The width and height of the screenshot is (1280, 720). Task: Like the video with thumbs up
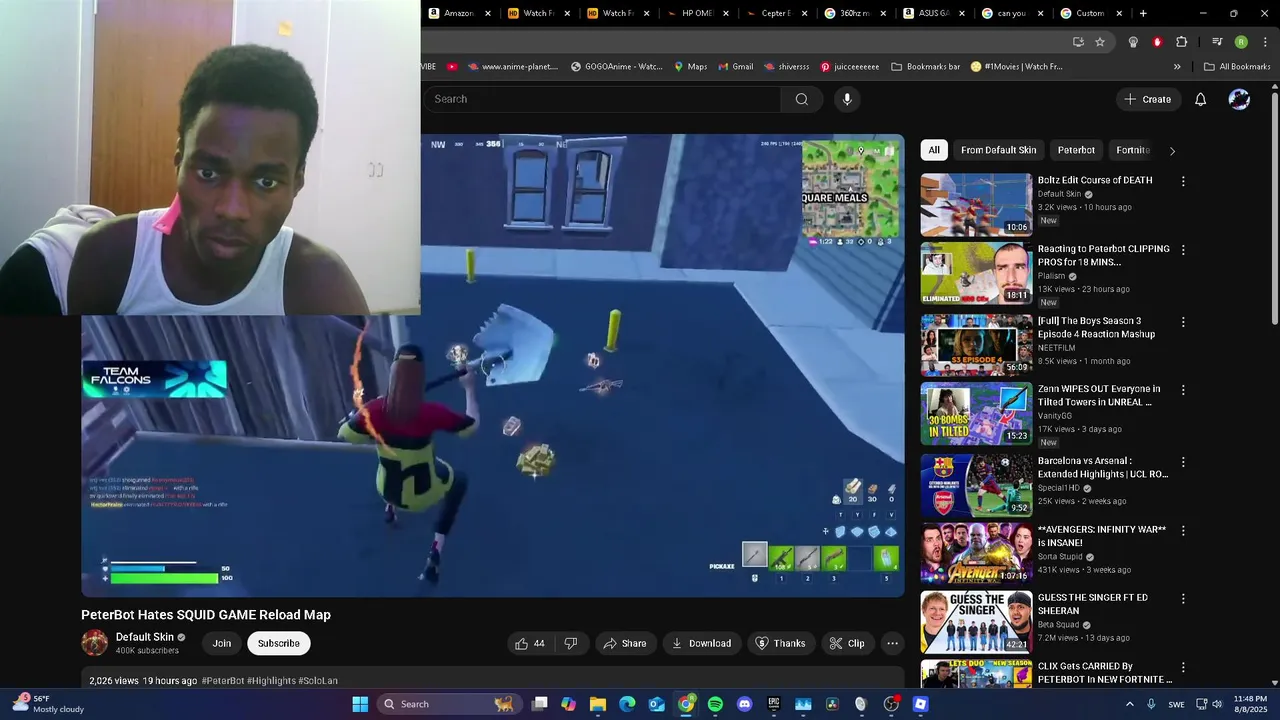coord(530,643)
